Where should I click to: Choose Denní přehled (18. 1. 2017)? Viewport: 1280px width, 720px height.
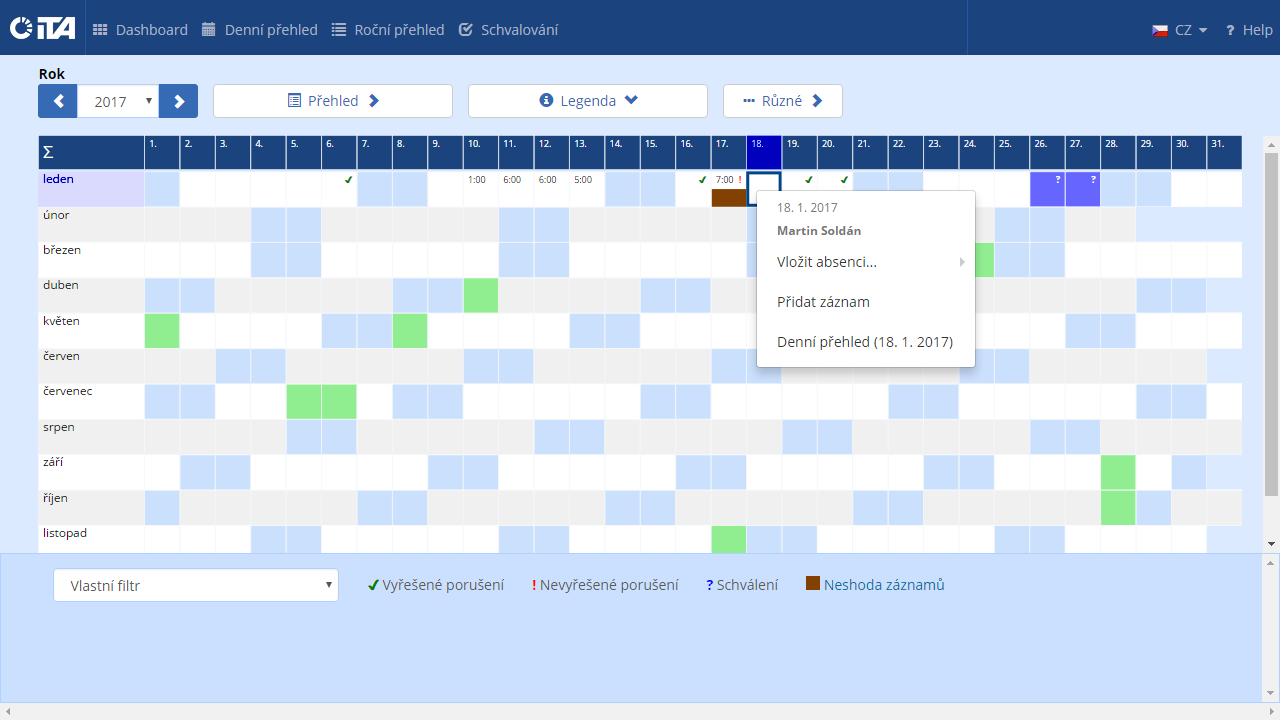click(x=865, y=342)
